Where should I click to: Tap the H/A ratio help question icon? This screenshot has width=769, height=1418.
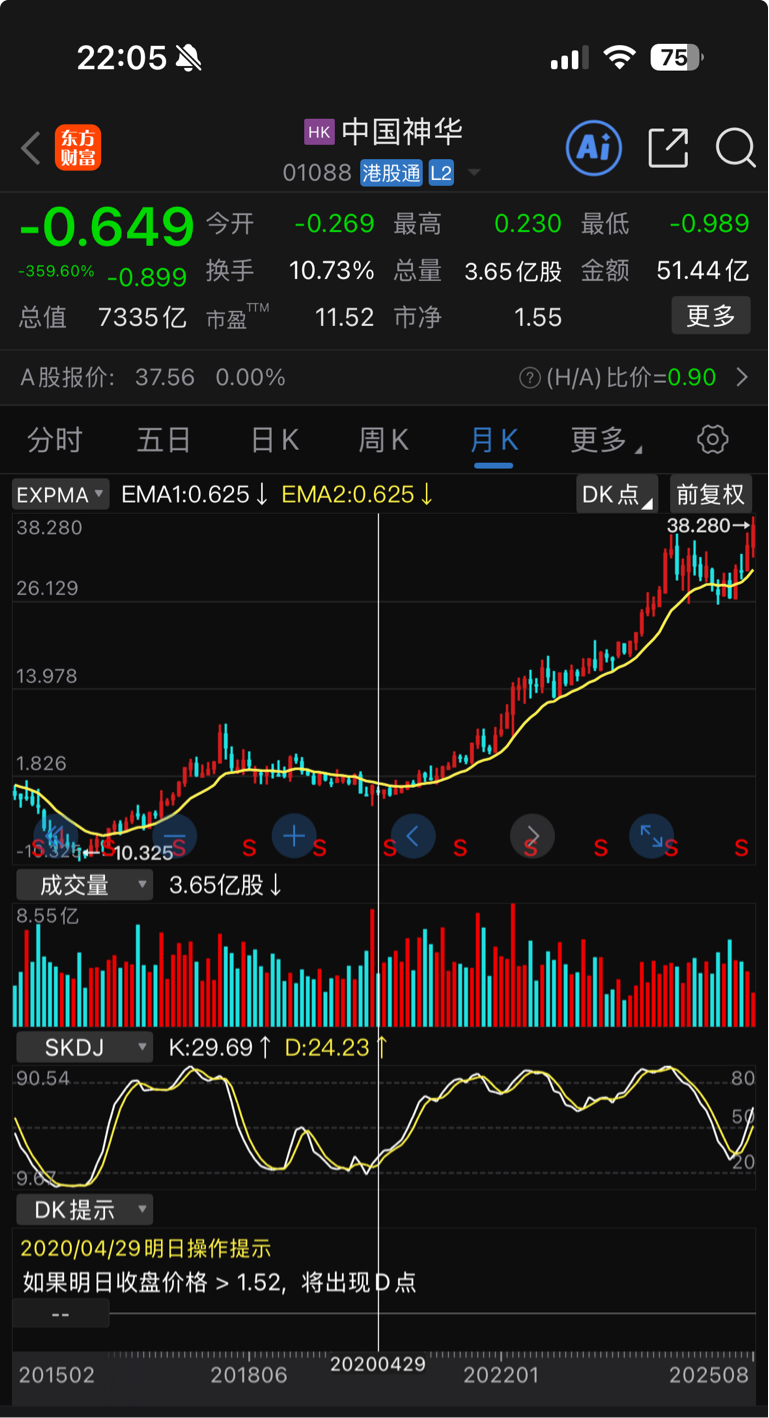point(530,378)
